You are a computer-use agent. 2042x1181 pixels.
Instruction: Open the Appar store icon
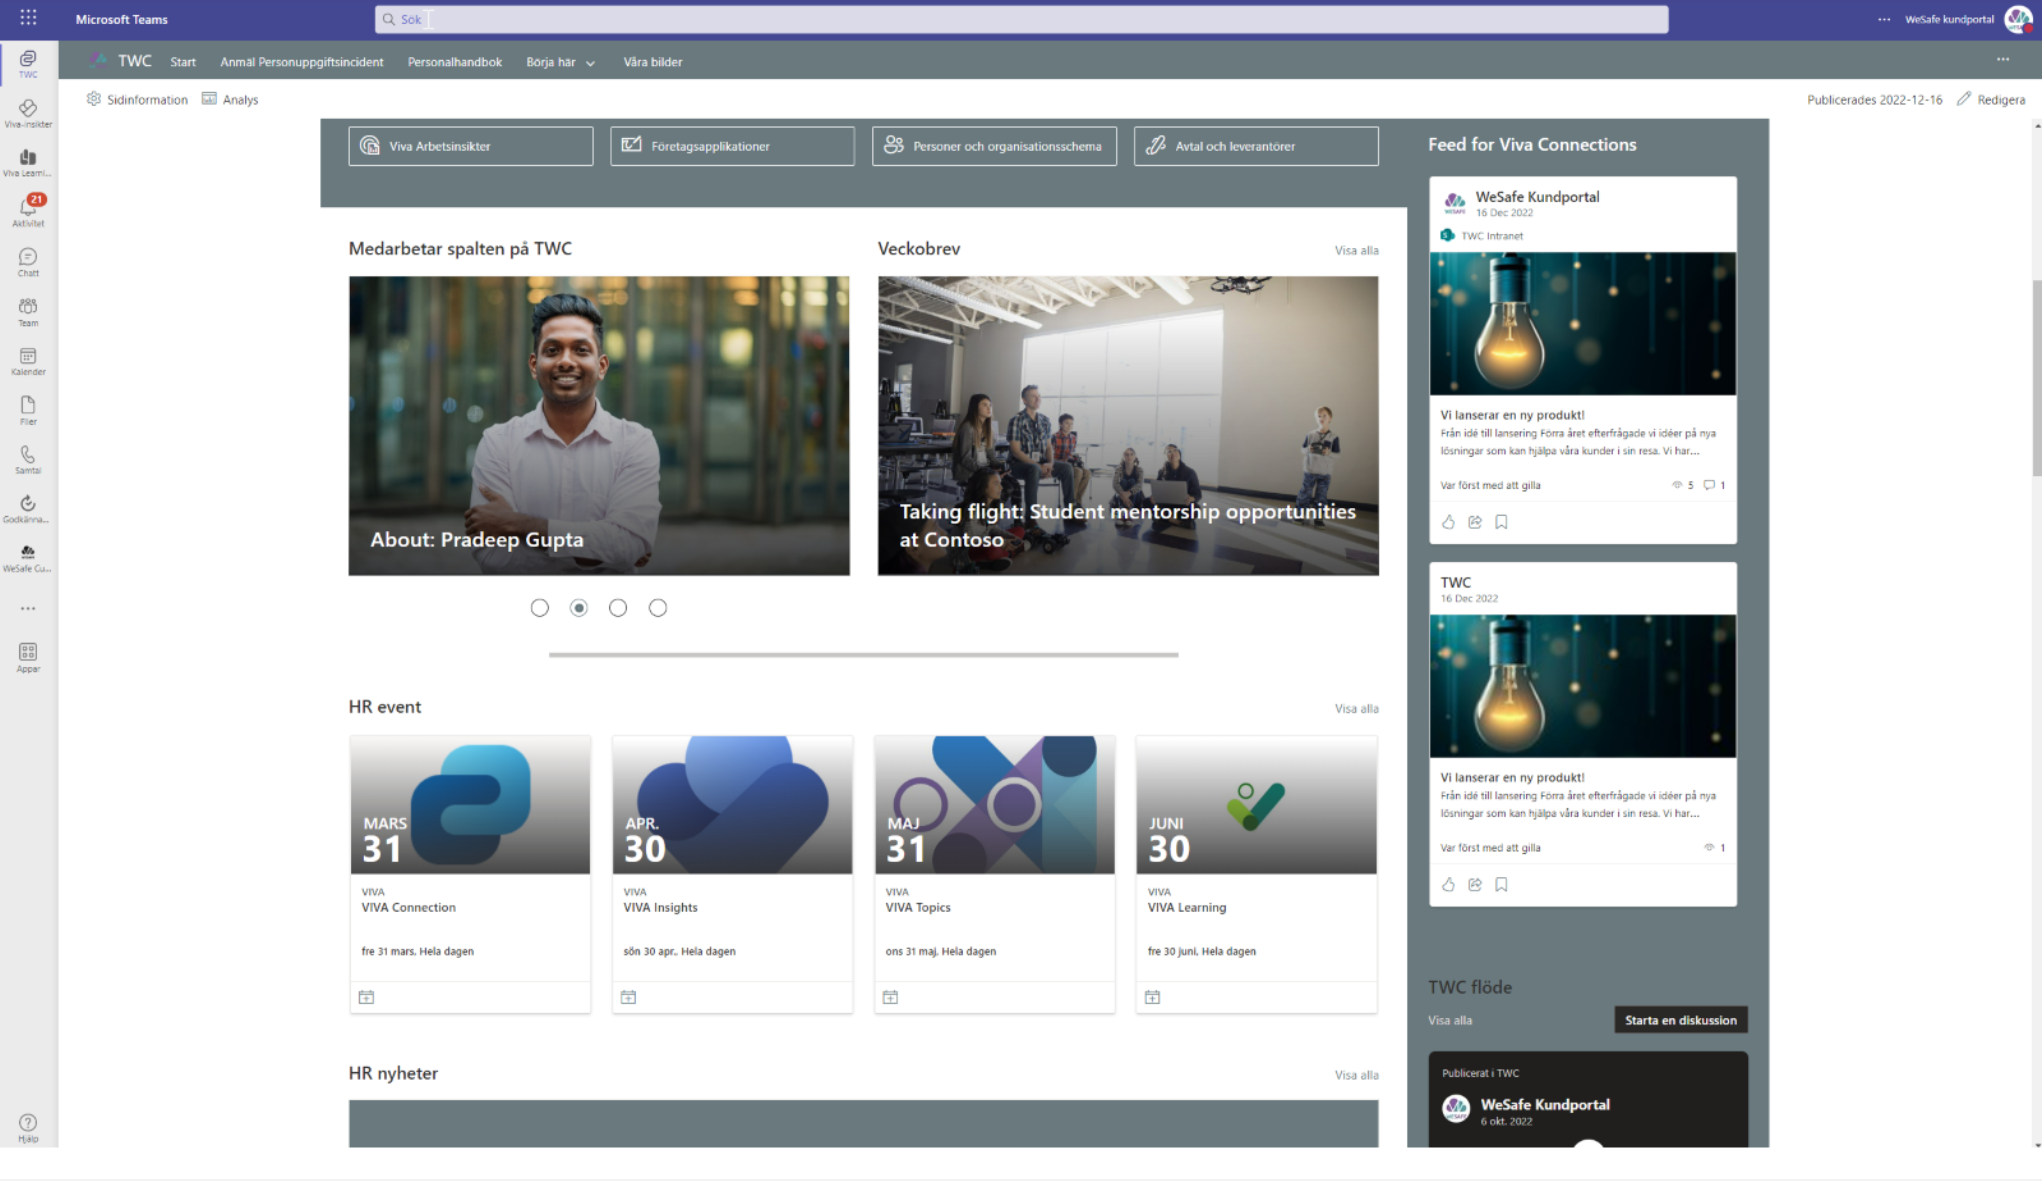pos(28,656)
